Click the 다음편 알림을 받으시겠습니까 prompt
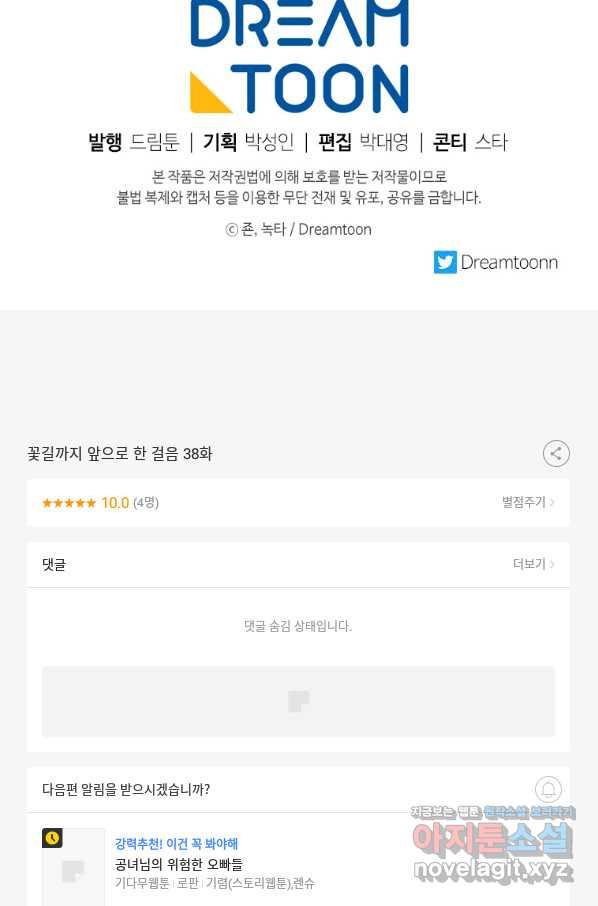 [x=126, y=789]
